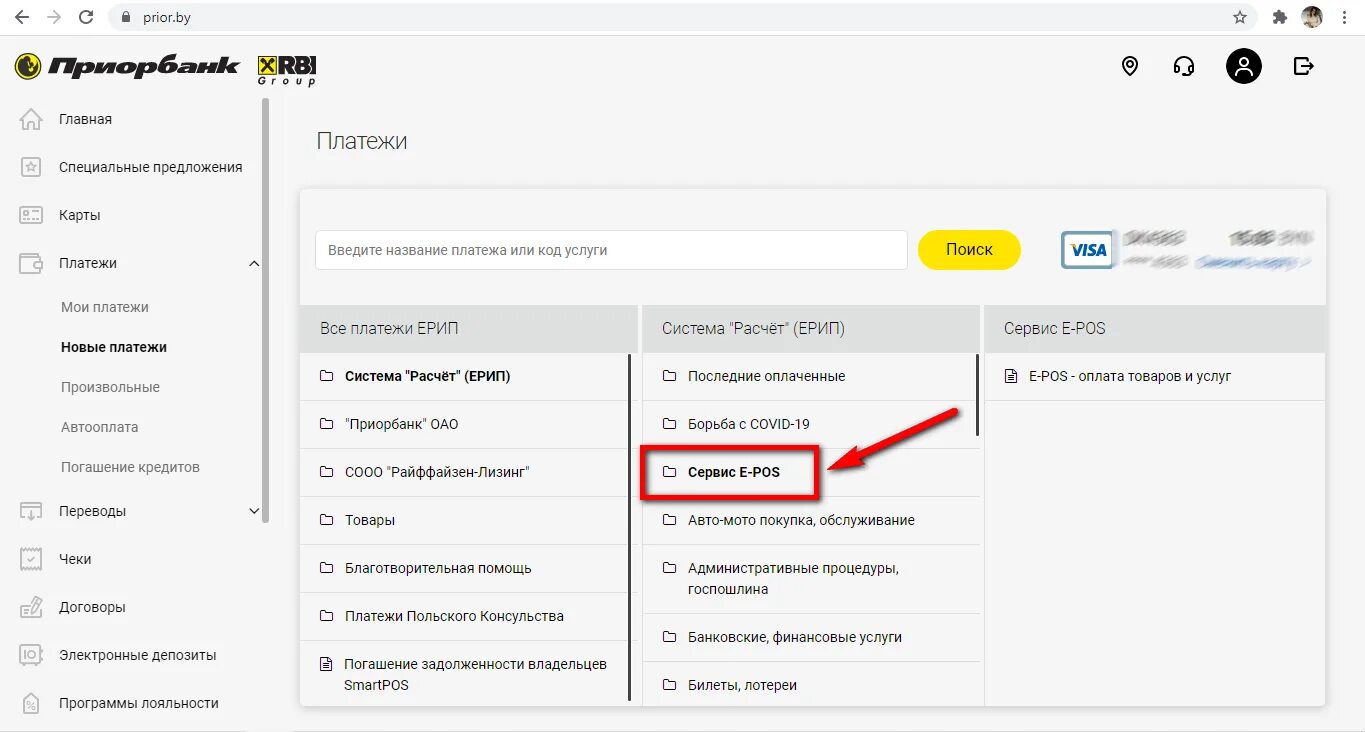Viewport: 1365px width, 732px height.
Task: Go back with the browser back arrow
Action: (x=22, y=17)
